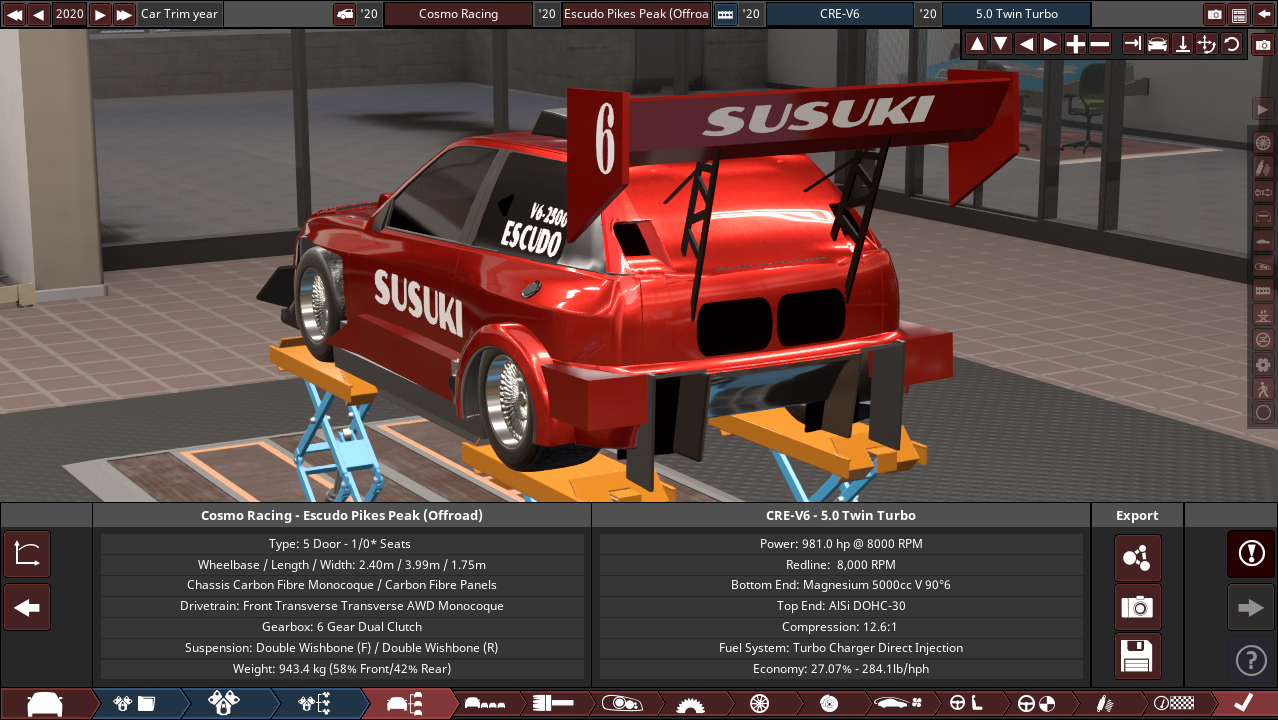Open the aerodynamics car-fan tab

pos(896,704)
